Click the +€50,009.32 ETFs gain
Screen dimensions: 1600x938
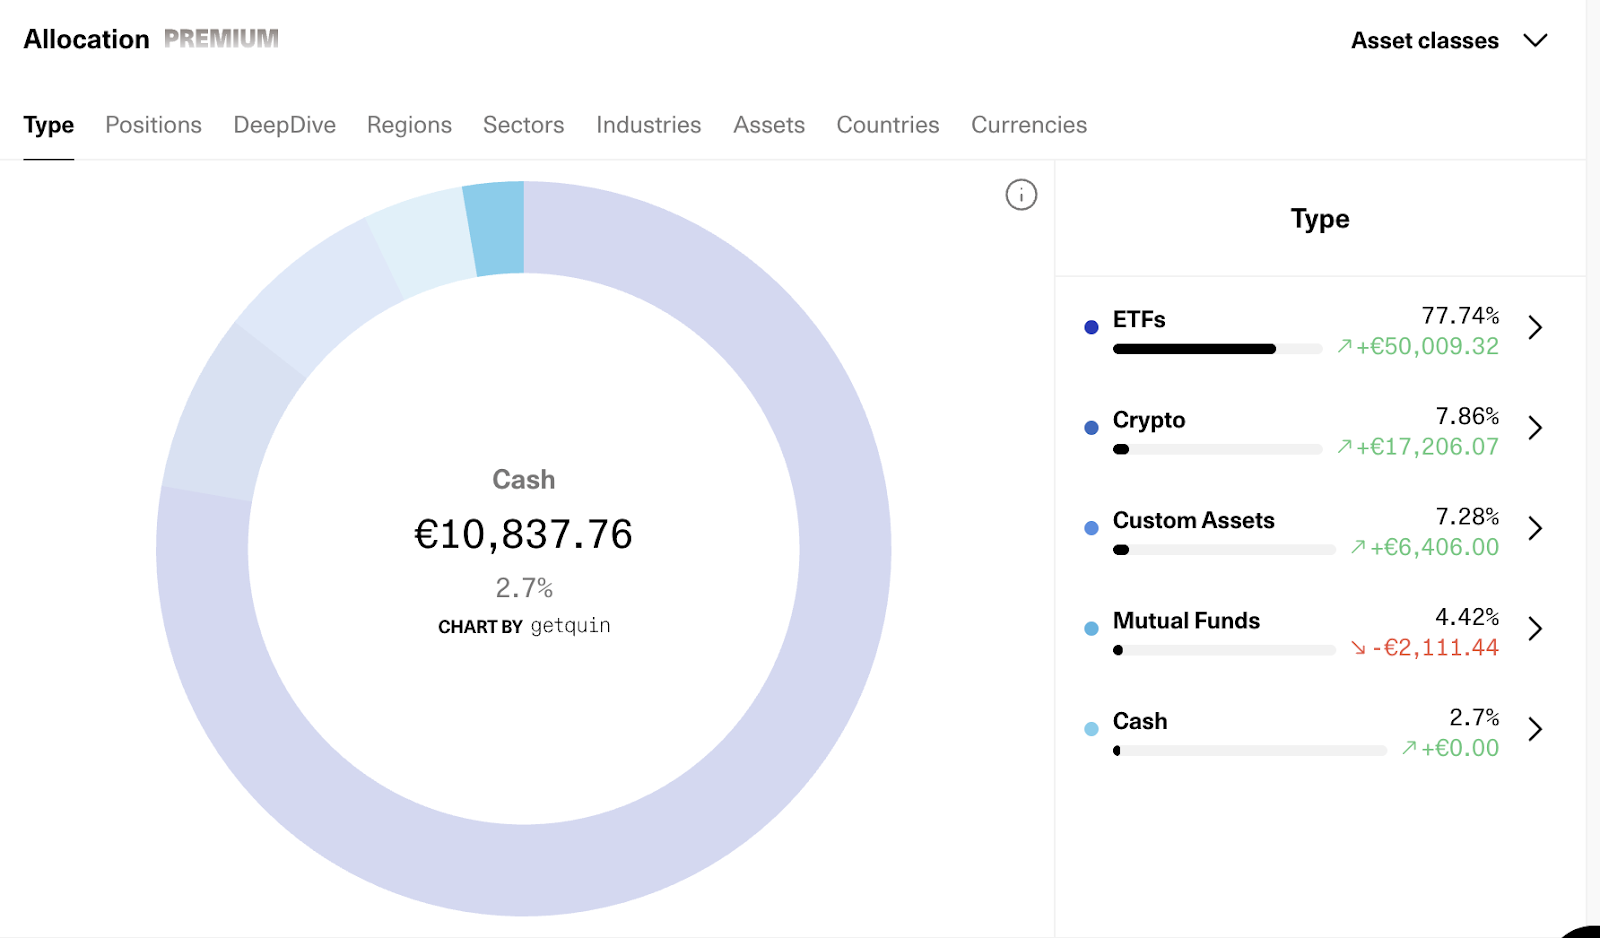pos(1427,347)
